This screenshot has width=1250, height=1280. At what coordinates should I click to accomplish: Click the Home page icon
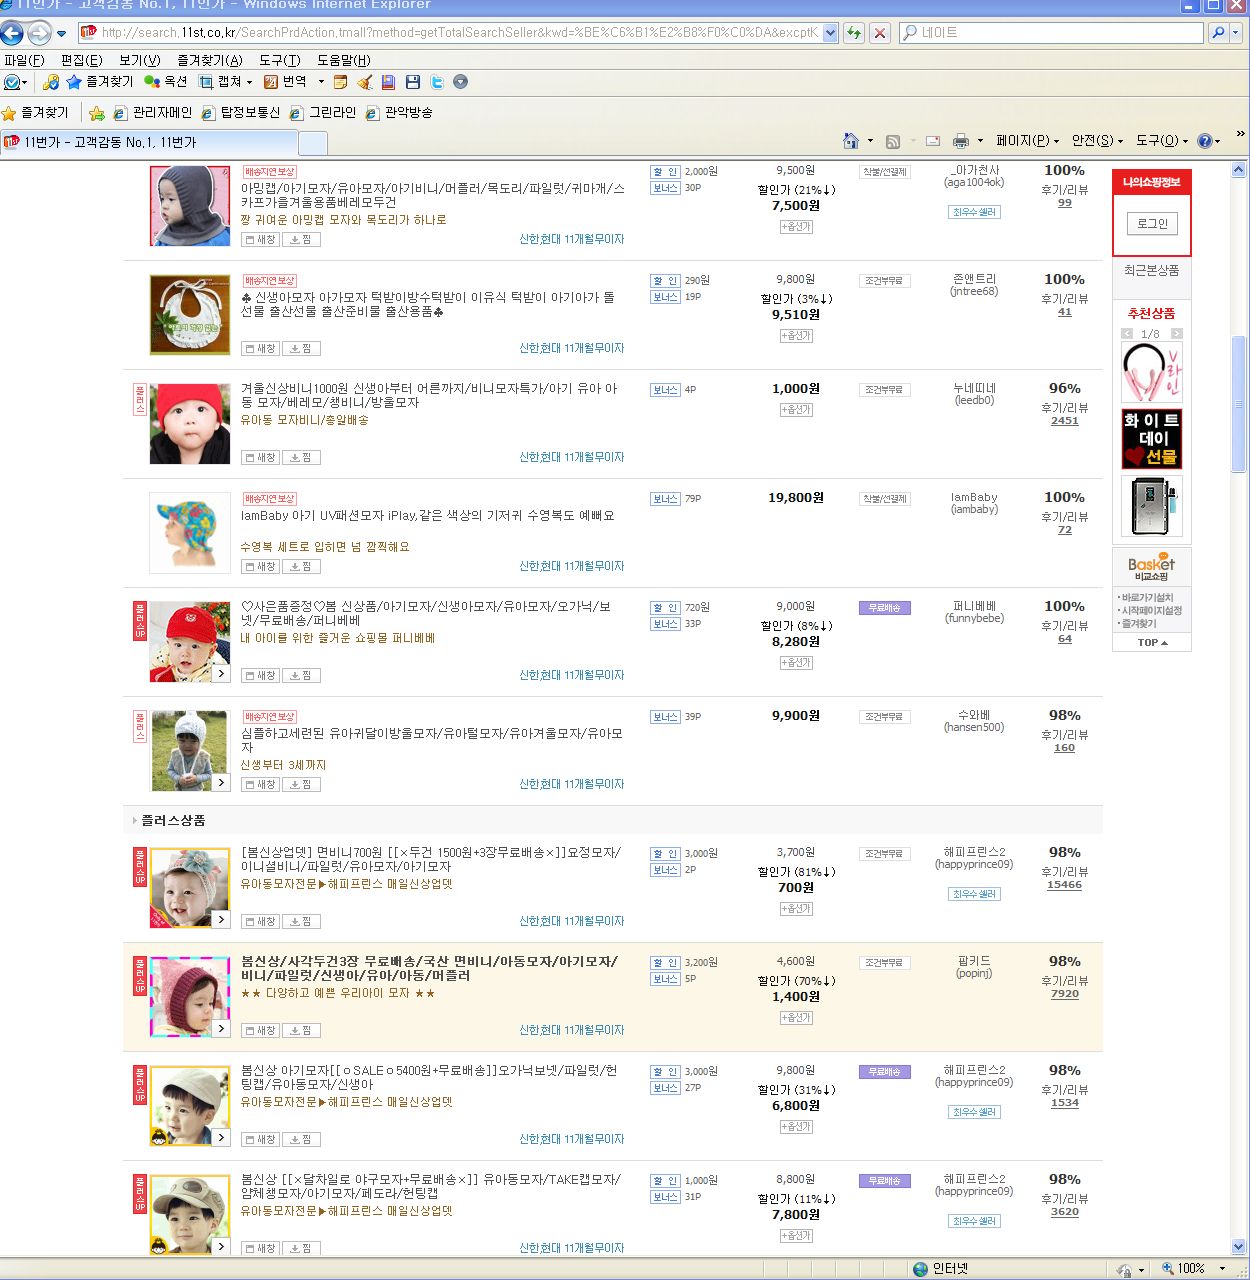point(851,141)
